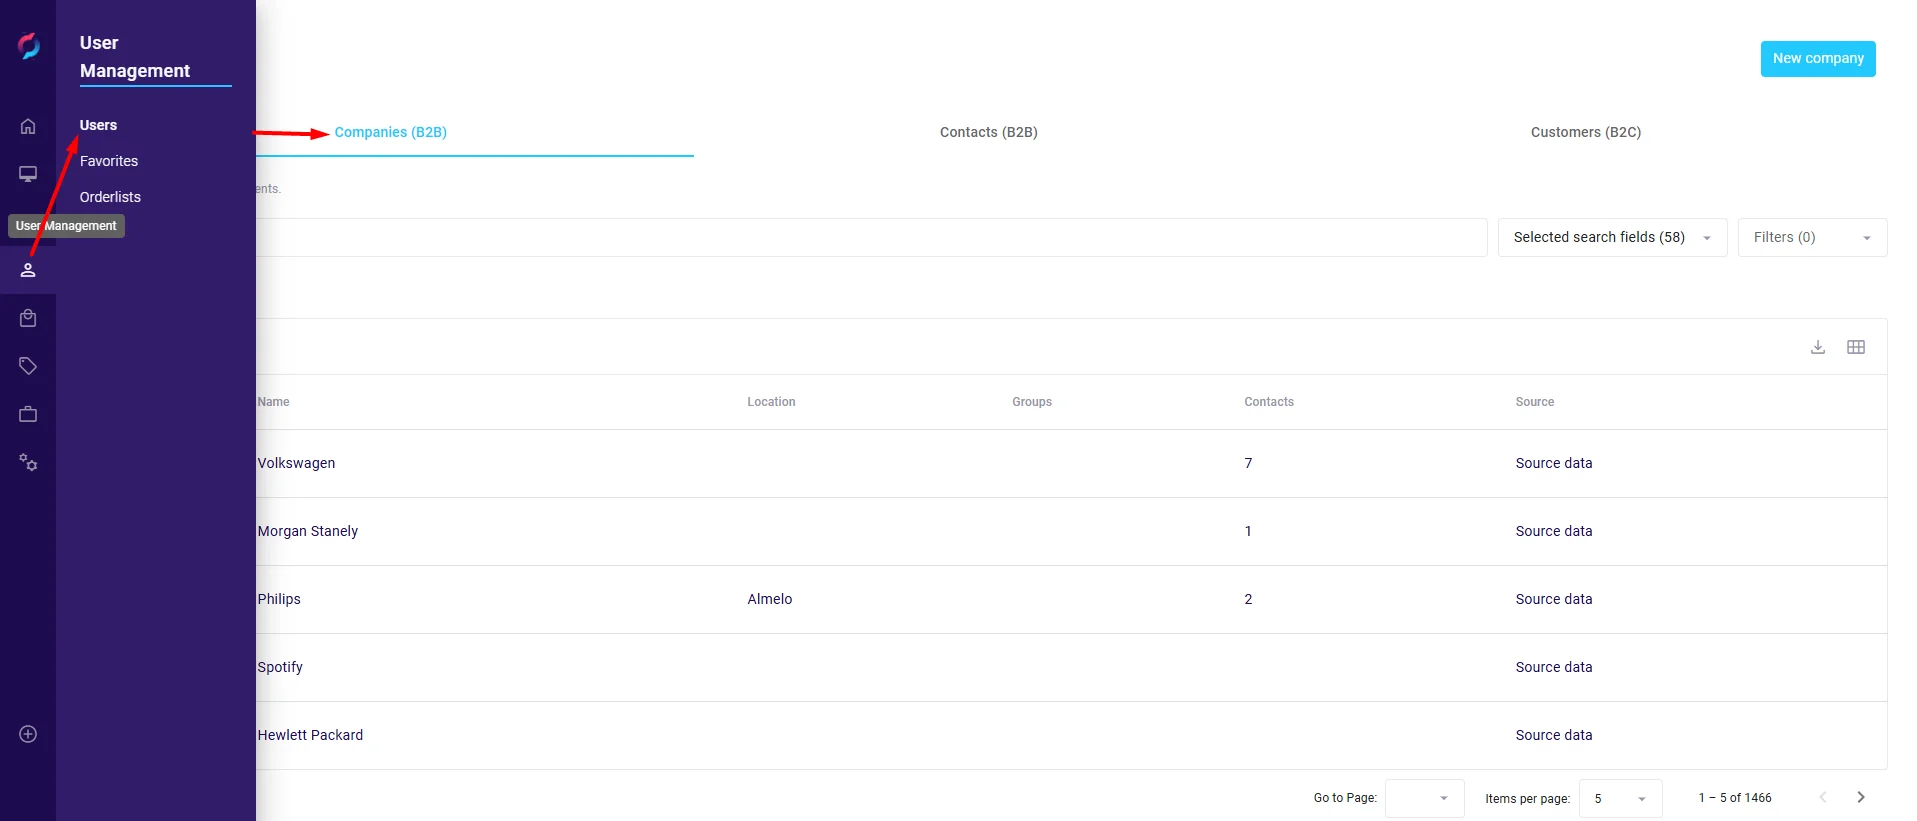Open the Morgan Stanely company row
Screen dimensions: 1917x821
[1071, 531]
